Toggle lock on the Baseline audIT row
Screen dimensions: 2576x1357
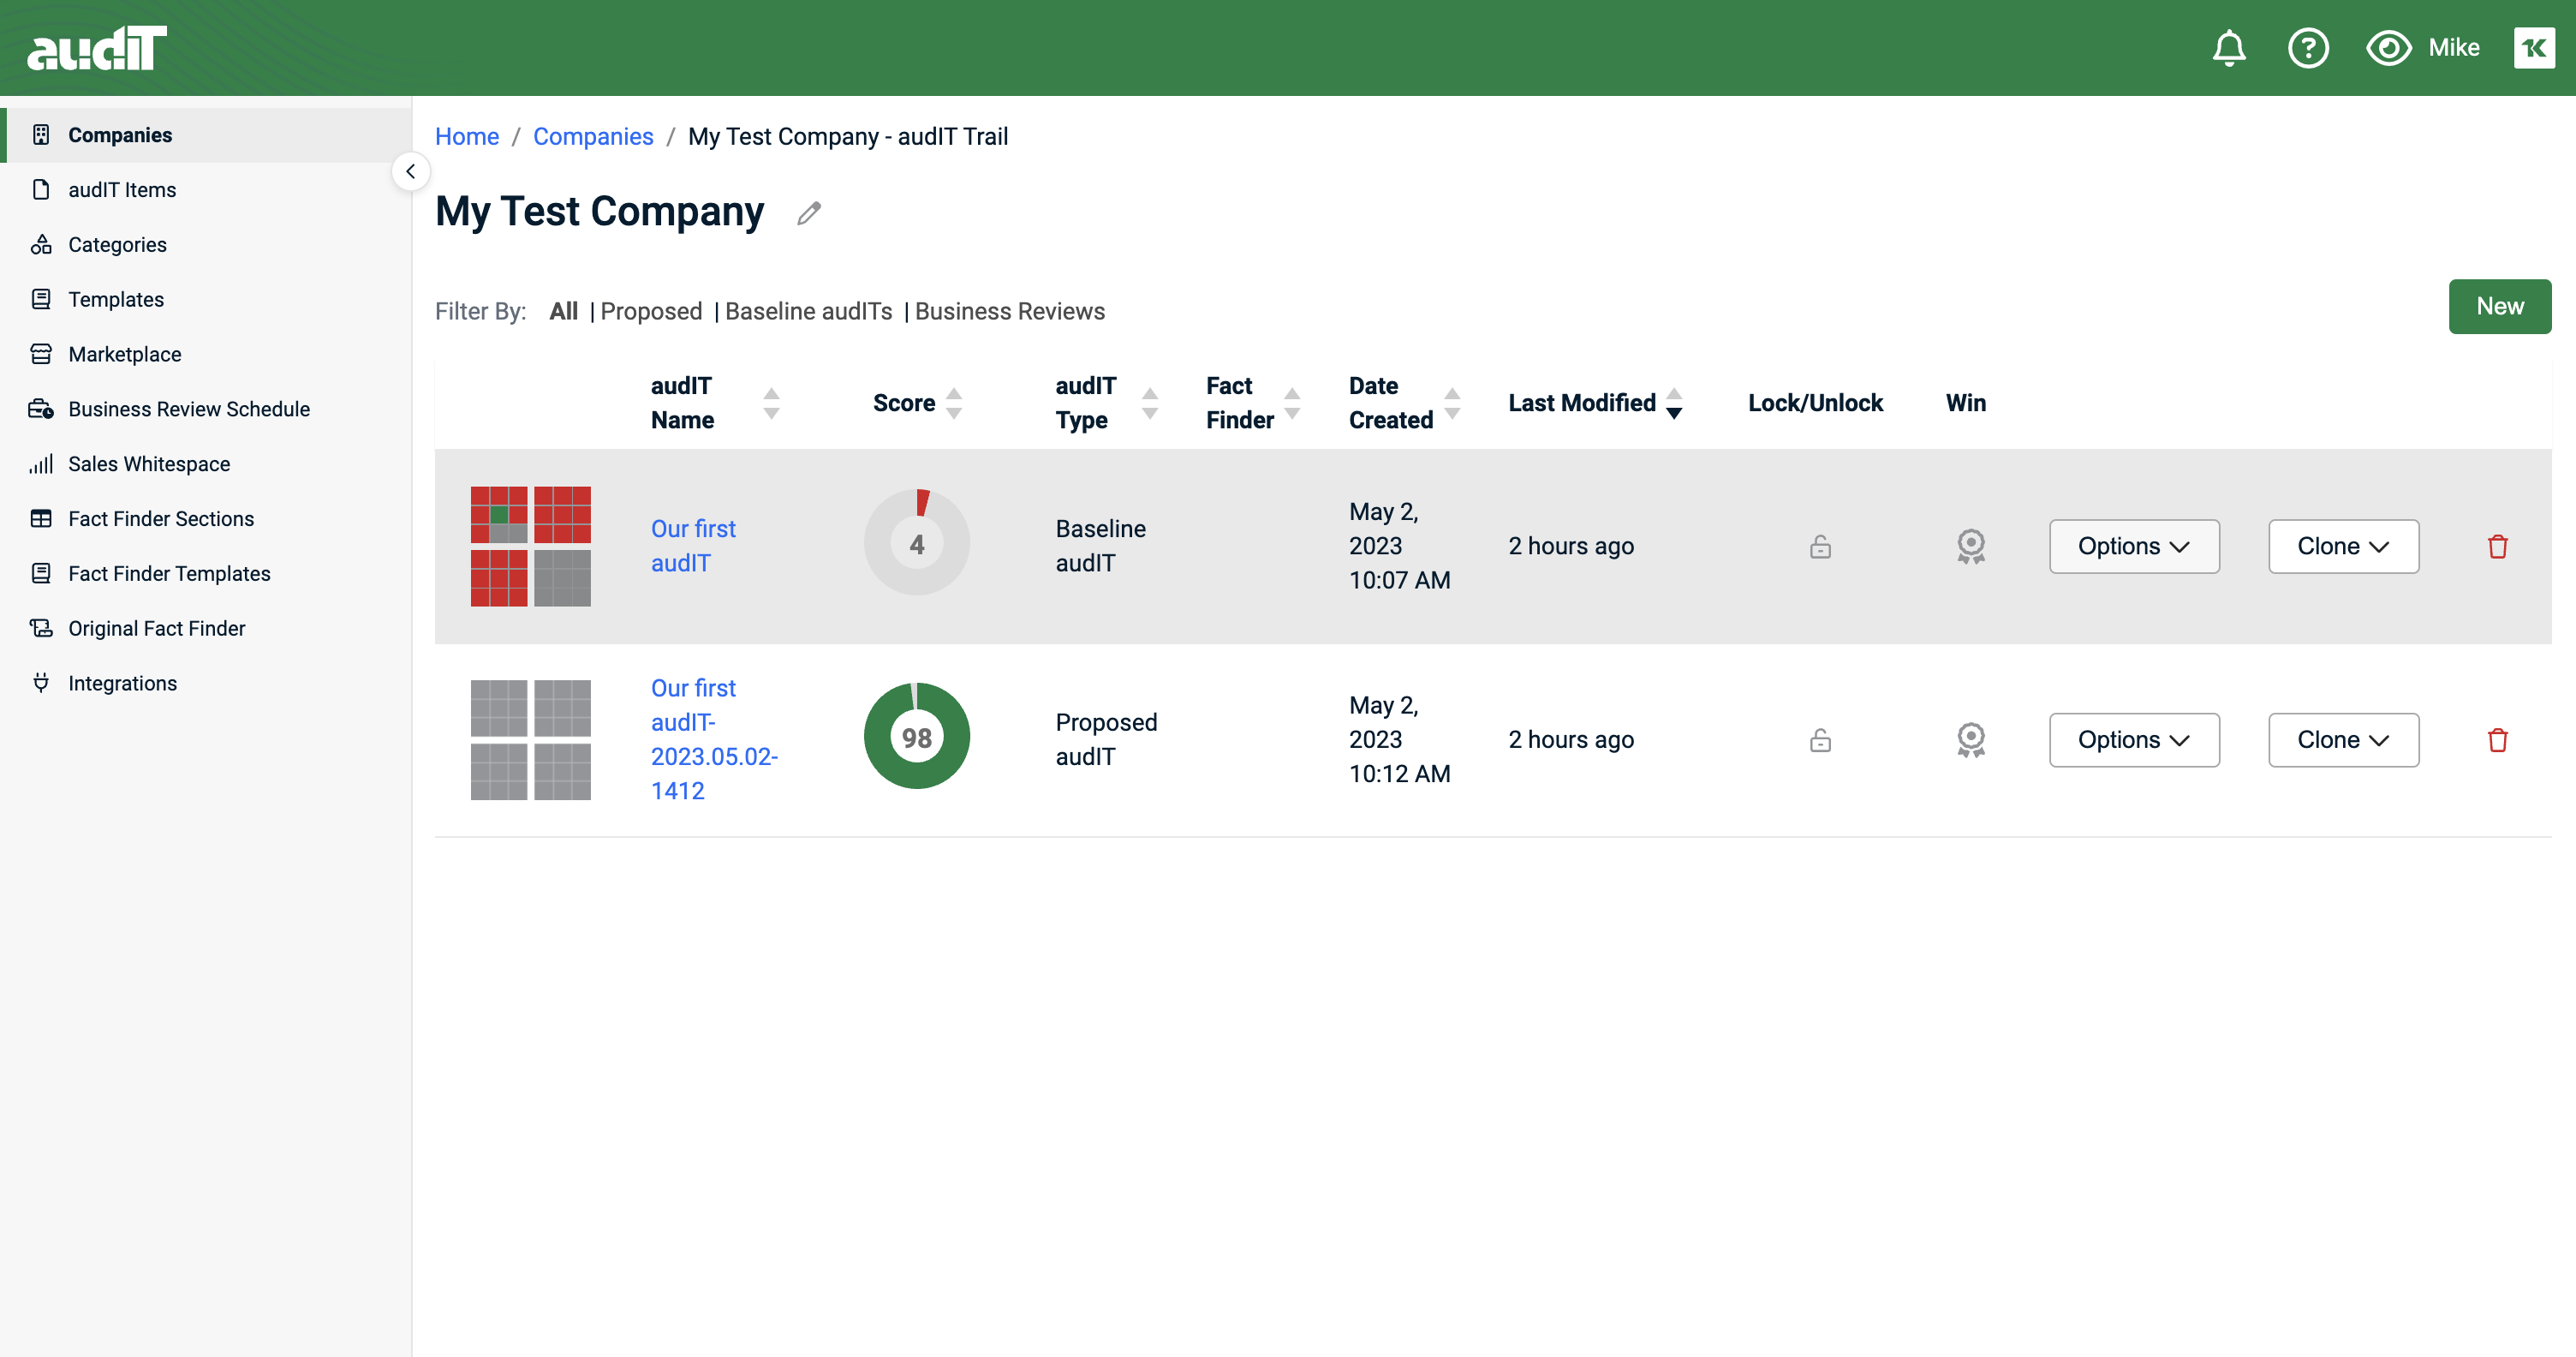coord(1820,546)
